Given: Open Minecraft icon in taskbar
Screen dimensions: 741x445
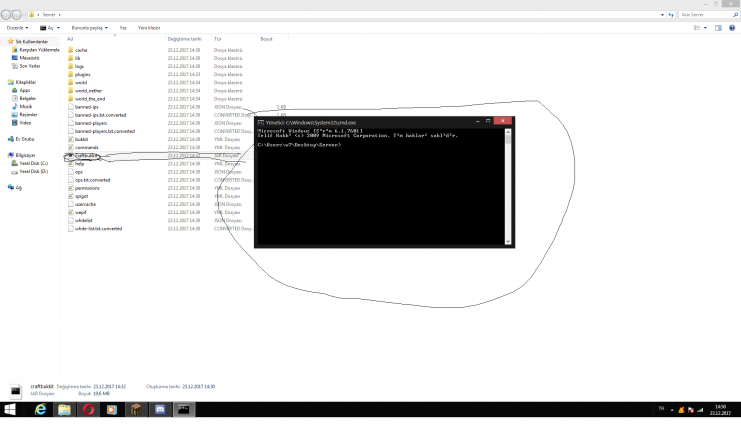Looking at the screenshot, I should [136, 410].
